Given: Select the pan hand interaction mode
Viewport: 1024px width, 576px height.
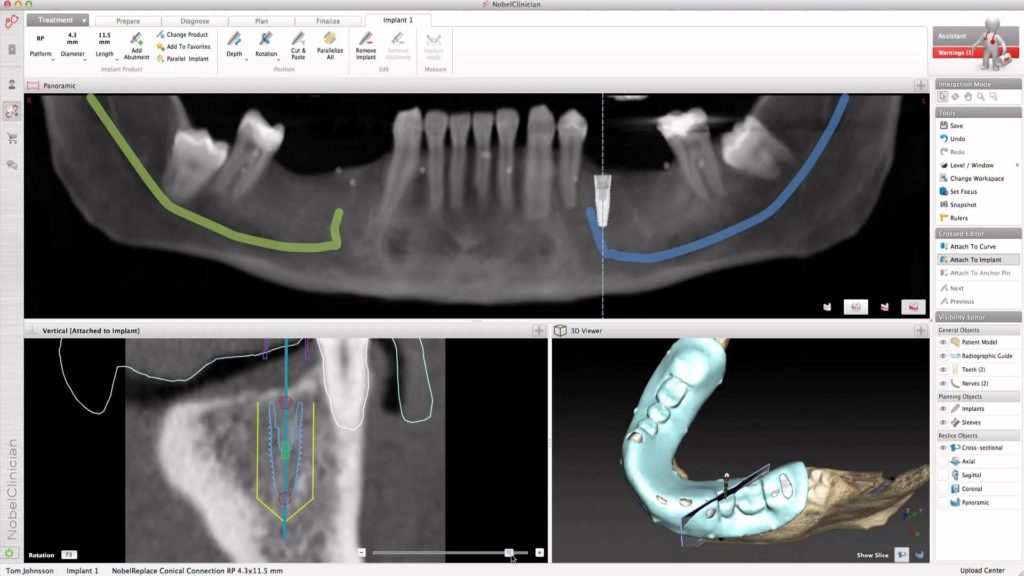Looking at the screenshot, I should (967, 97).
